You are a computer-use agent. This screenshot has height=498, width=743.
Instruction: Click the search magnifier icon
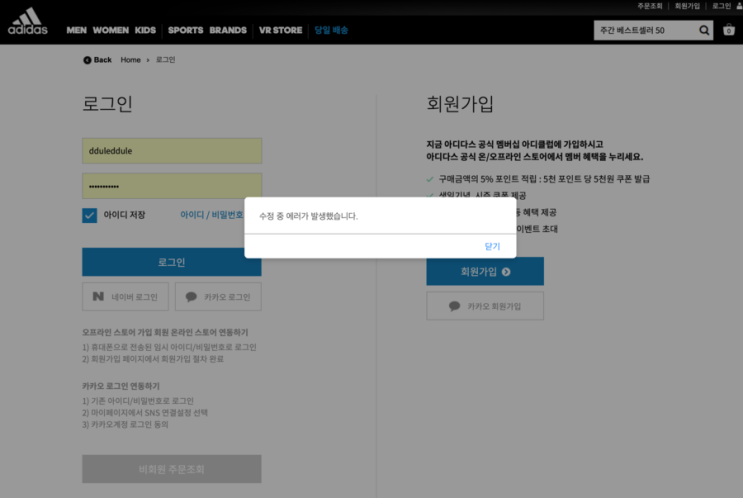click(x=704, y=30)
